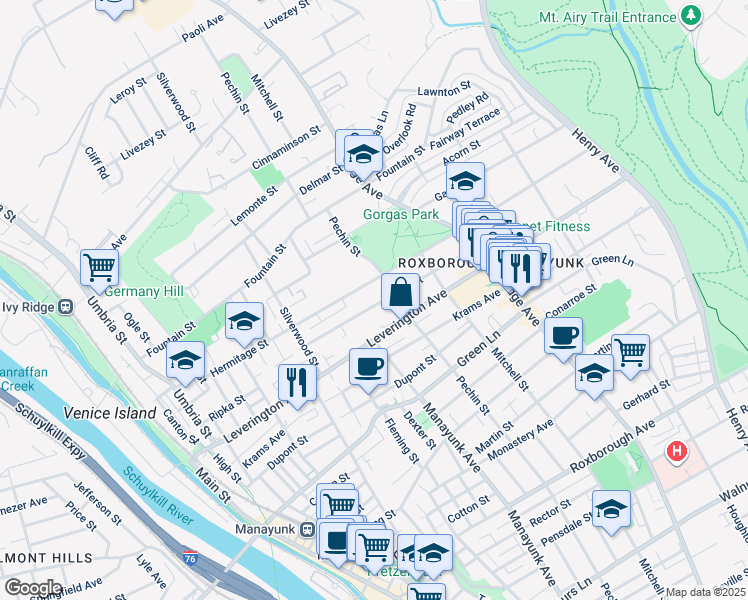Click the Fleming St label
The image size is (748, 600).
402,441
